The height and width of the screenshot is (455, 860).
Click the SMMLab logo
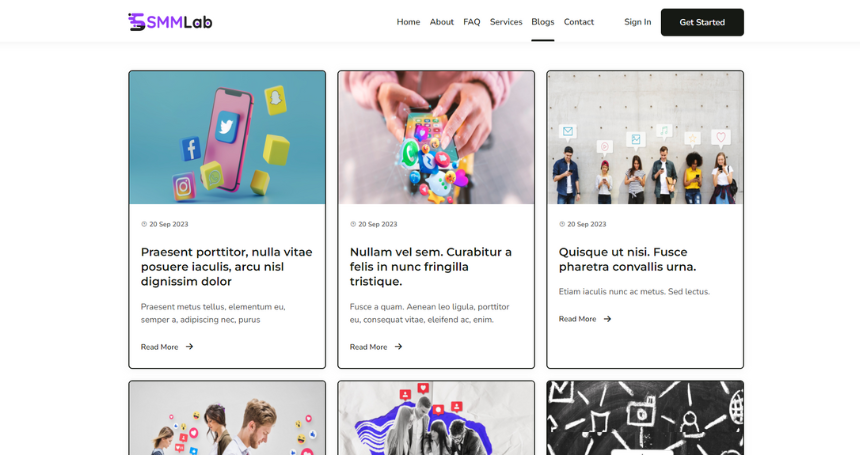pyautogui.click(x=170, y=22)
